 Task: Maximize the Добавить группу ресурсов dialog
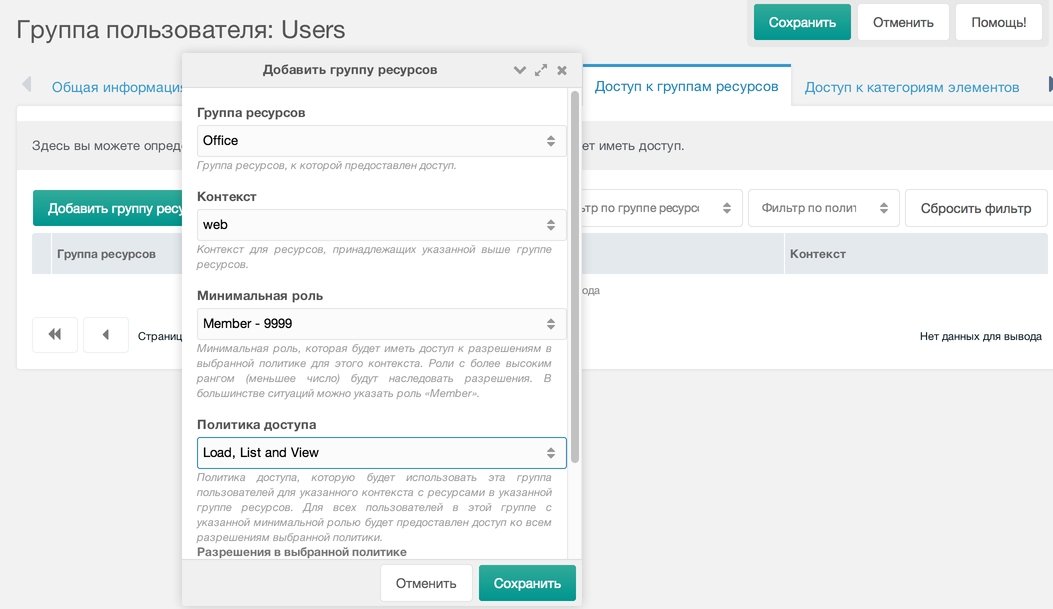click(541, 70)
